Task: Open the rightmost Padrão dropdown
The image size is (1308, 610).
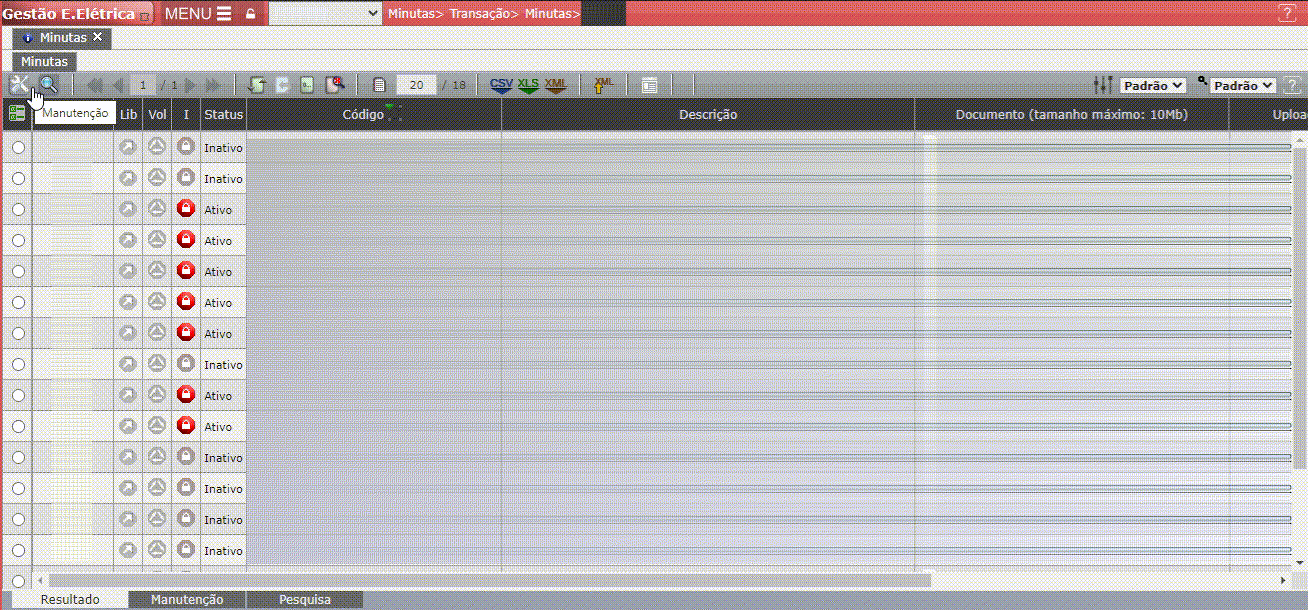Action: [x=1242, y=86]
